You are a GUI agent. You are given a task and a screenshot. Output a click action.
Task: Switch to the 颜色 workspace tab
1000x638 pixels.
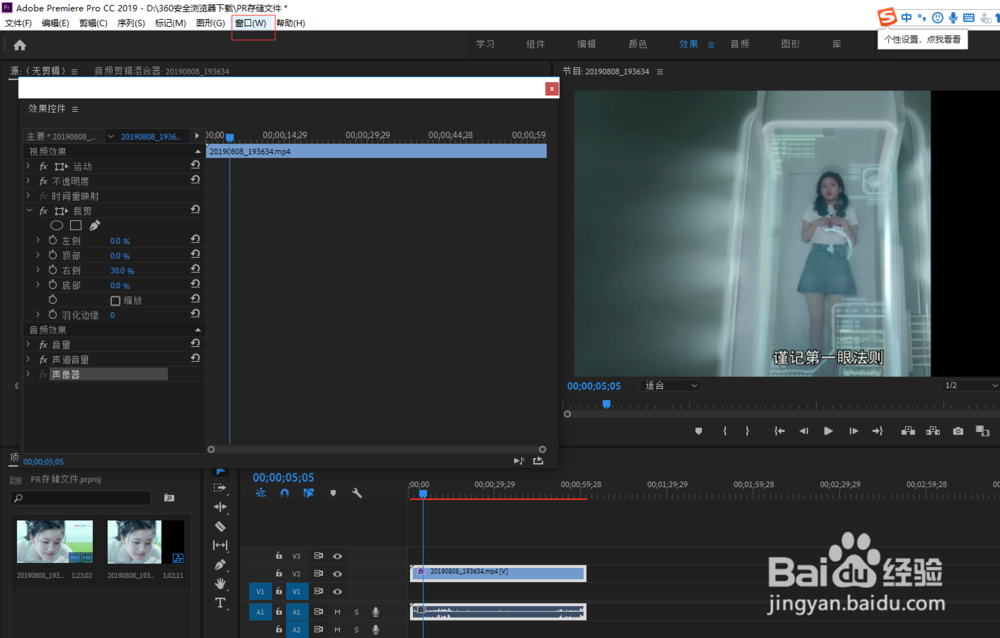coord(638,44)
